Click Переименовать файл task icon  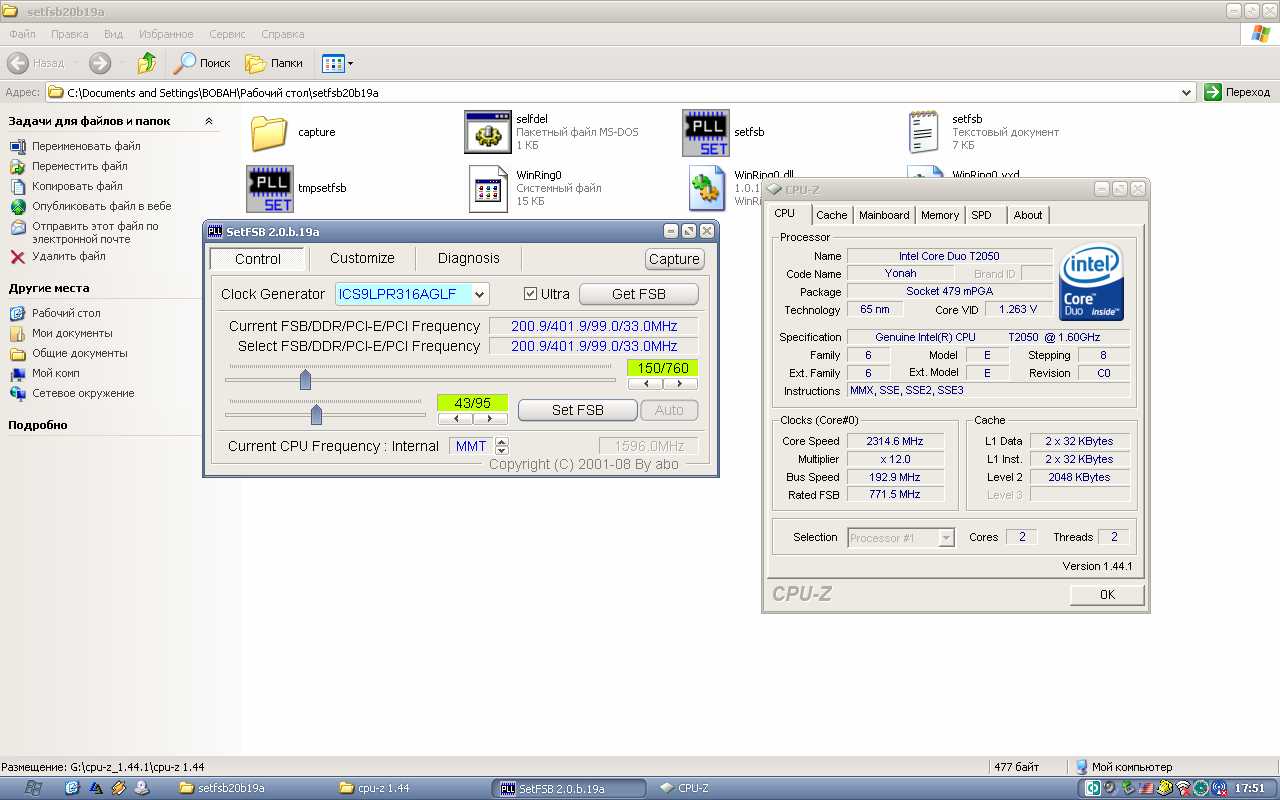17,146
